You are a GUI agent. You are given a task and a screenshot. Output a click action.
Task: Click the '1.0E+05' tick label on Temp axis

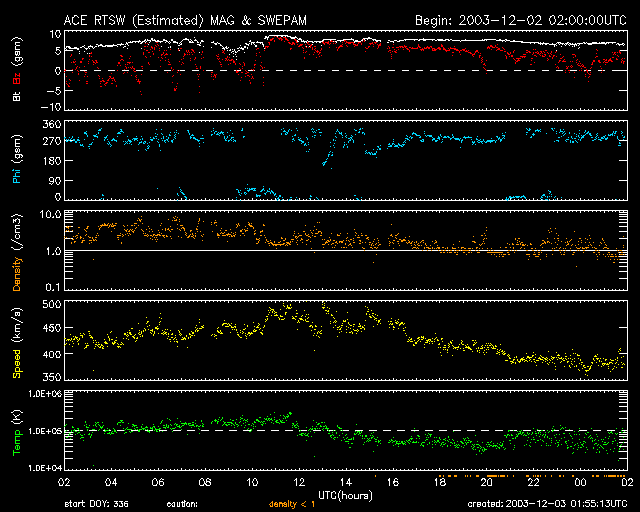pos(45,431)
